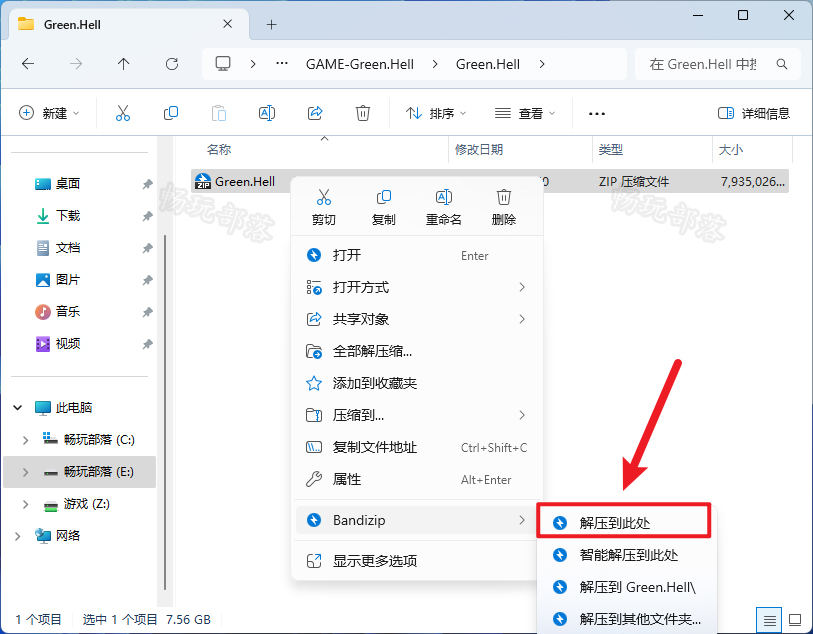The image size is (813, 634).
Task: Open 音乐 in the navigation pane
Action: click(x=68, y=312)
